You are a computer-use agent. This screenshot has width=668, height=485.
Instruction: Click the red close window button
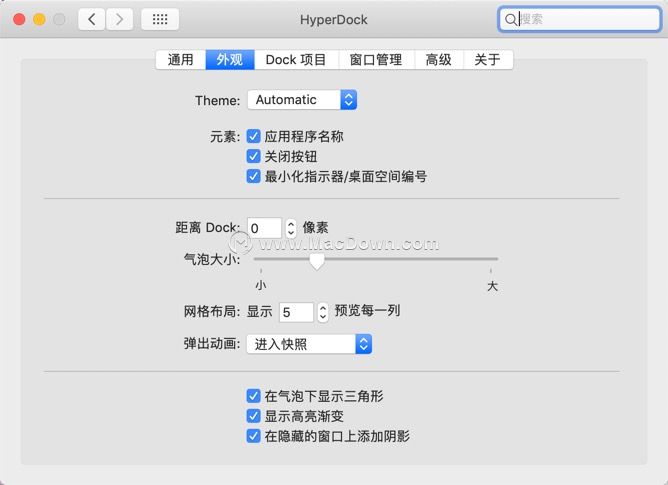(x=19, y=19)
